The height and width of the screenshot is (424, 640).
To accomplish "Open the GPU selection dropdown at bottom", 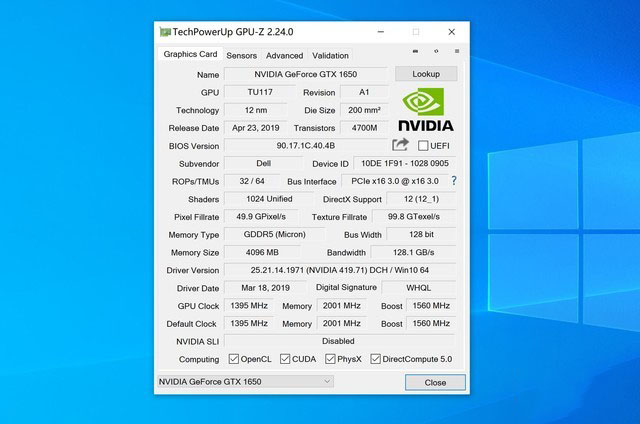I will pos(245,382).
